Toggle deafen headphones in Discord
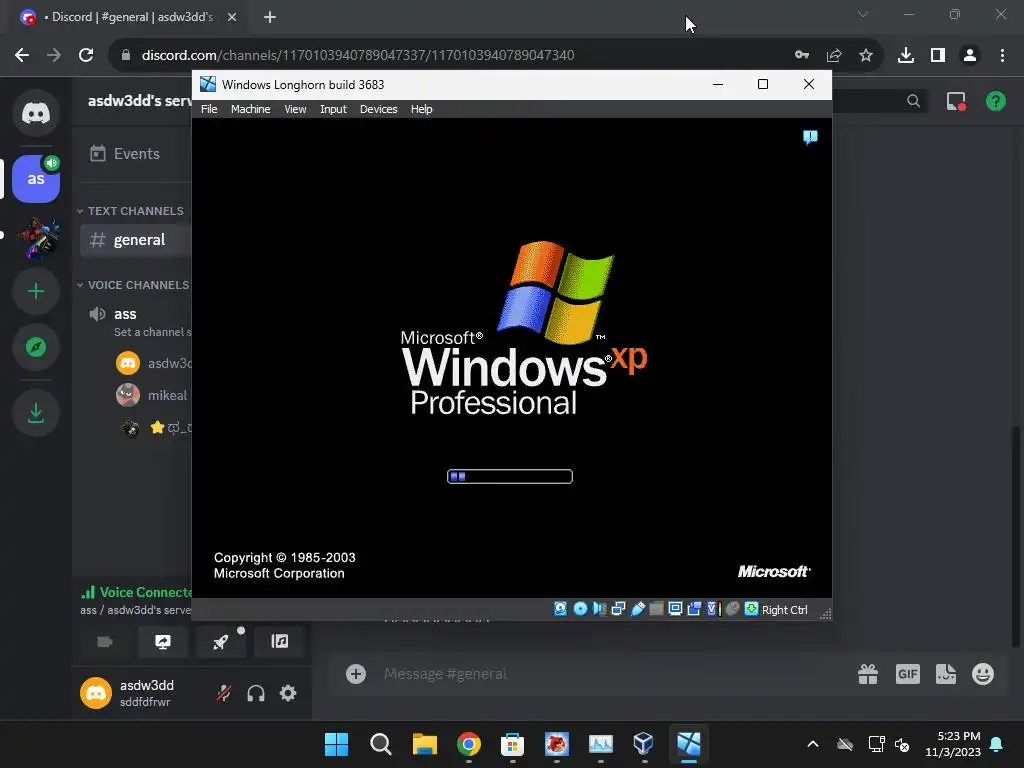Viewport: 1024px width, 768px height. point(256,693)
